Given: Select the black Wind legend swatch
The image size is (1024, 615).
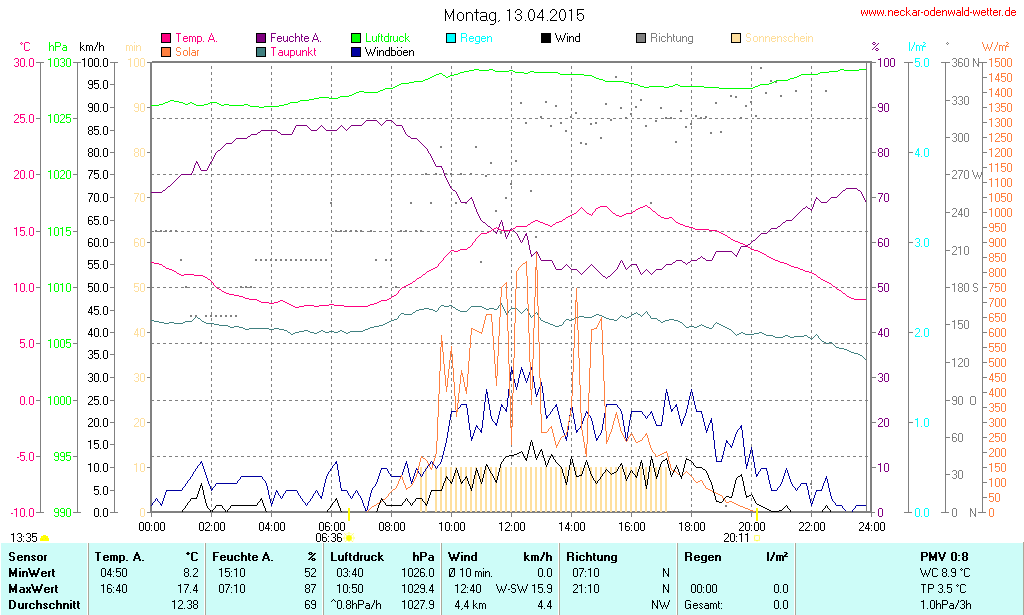Looking at the screenshot, I should click(545, 38).
